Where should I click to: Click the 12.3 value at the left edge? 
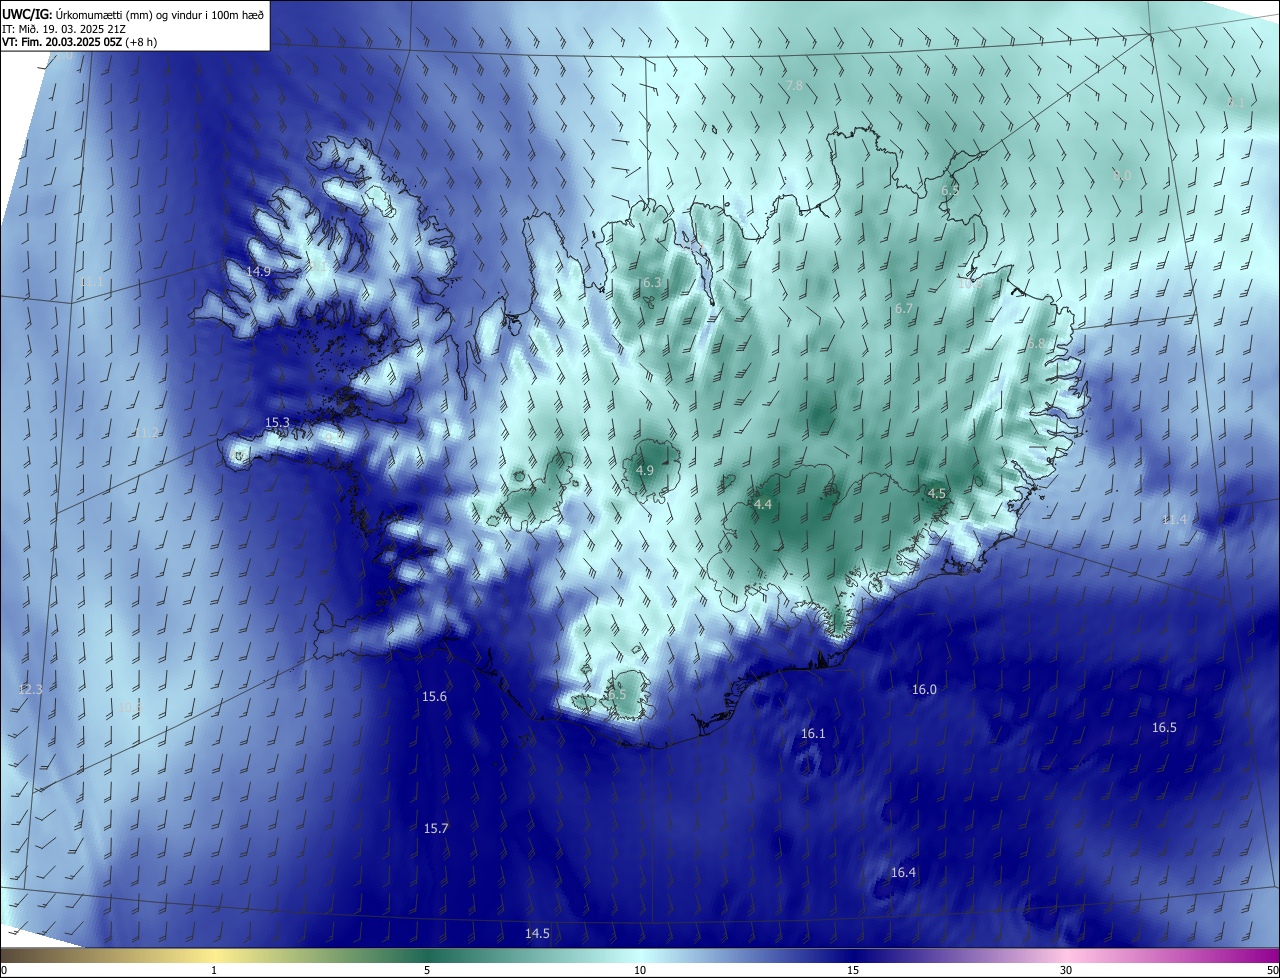click(x=30, y=690)
